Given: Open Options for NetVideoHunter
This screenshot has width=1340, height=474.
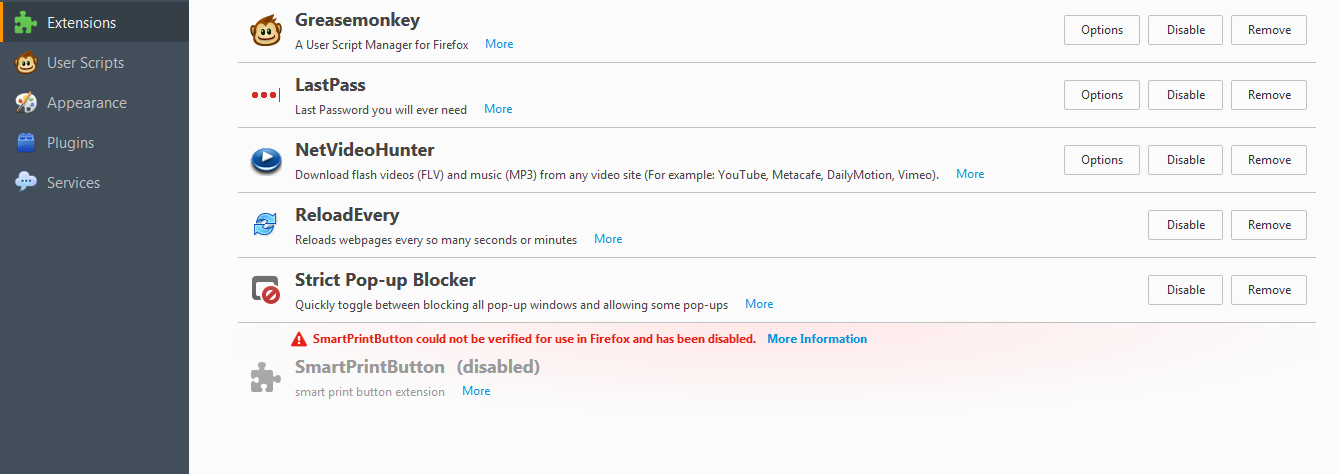Looking at the screenshot, I should (x=1101, y=160).
